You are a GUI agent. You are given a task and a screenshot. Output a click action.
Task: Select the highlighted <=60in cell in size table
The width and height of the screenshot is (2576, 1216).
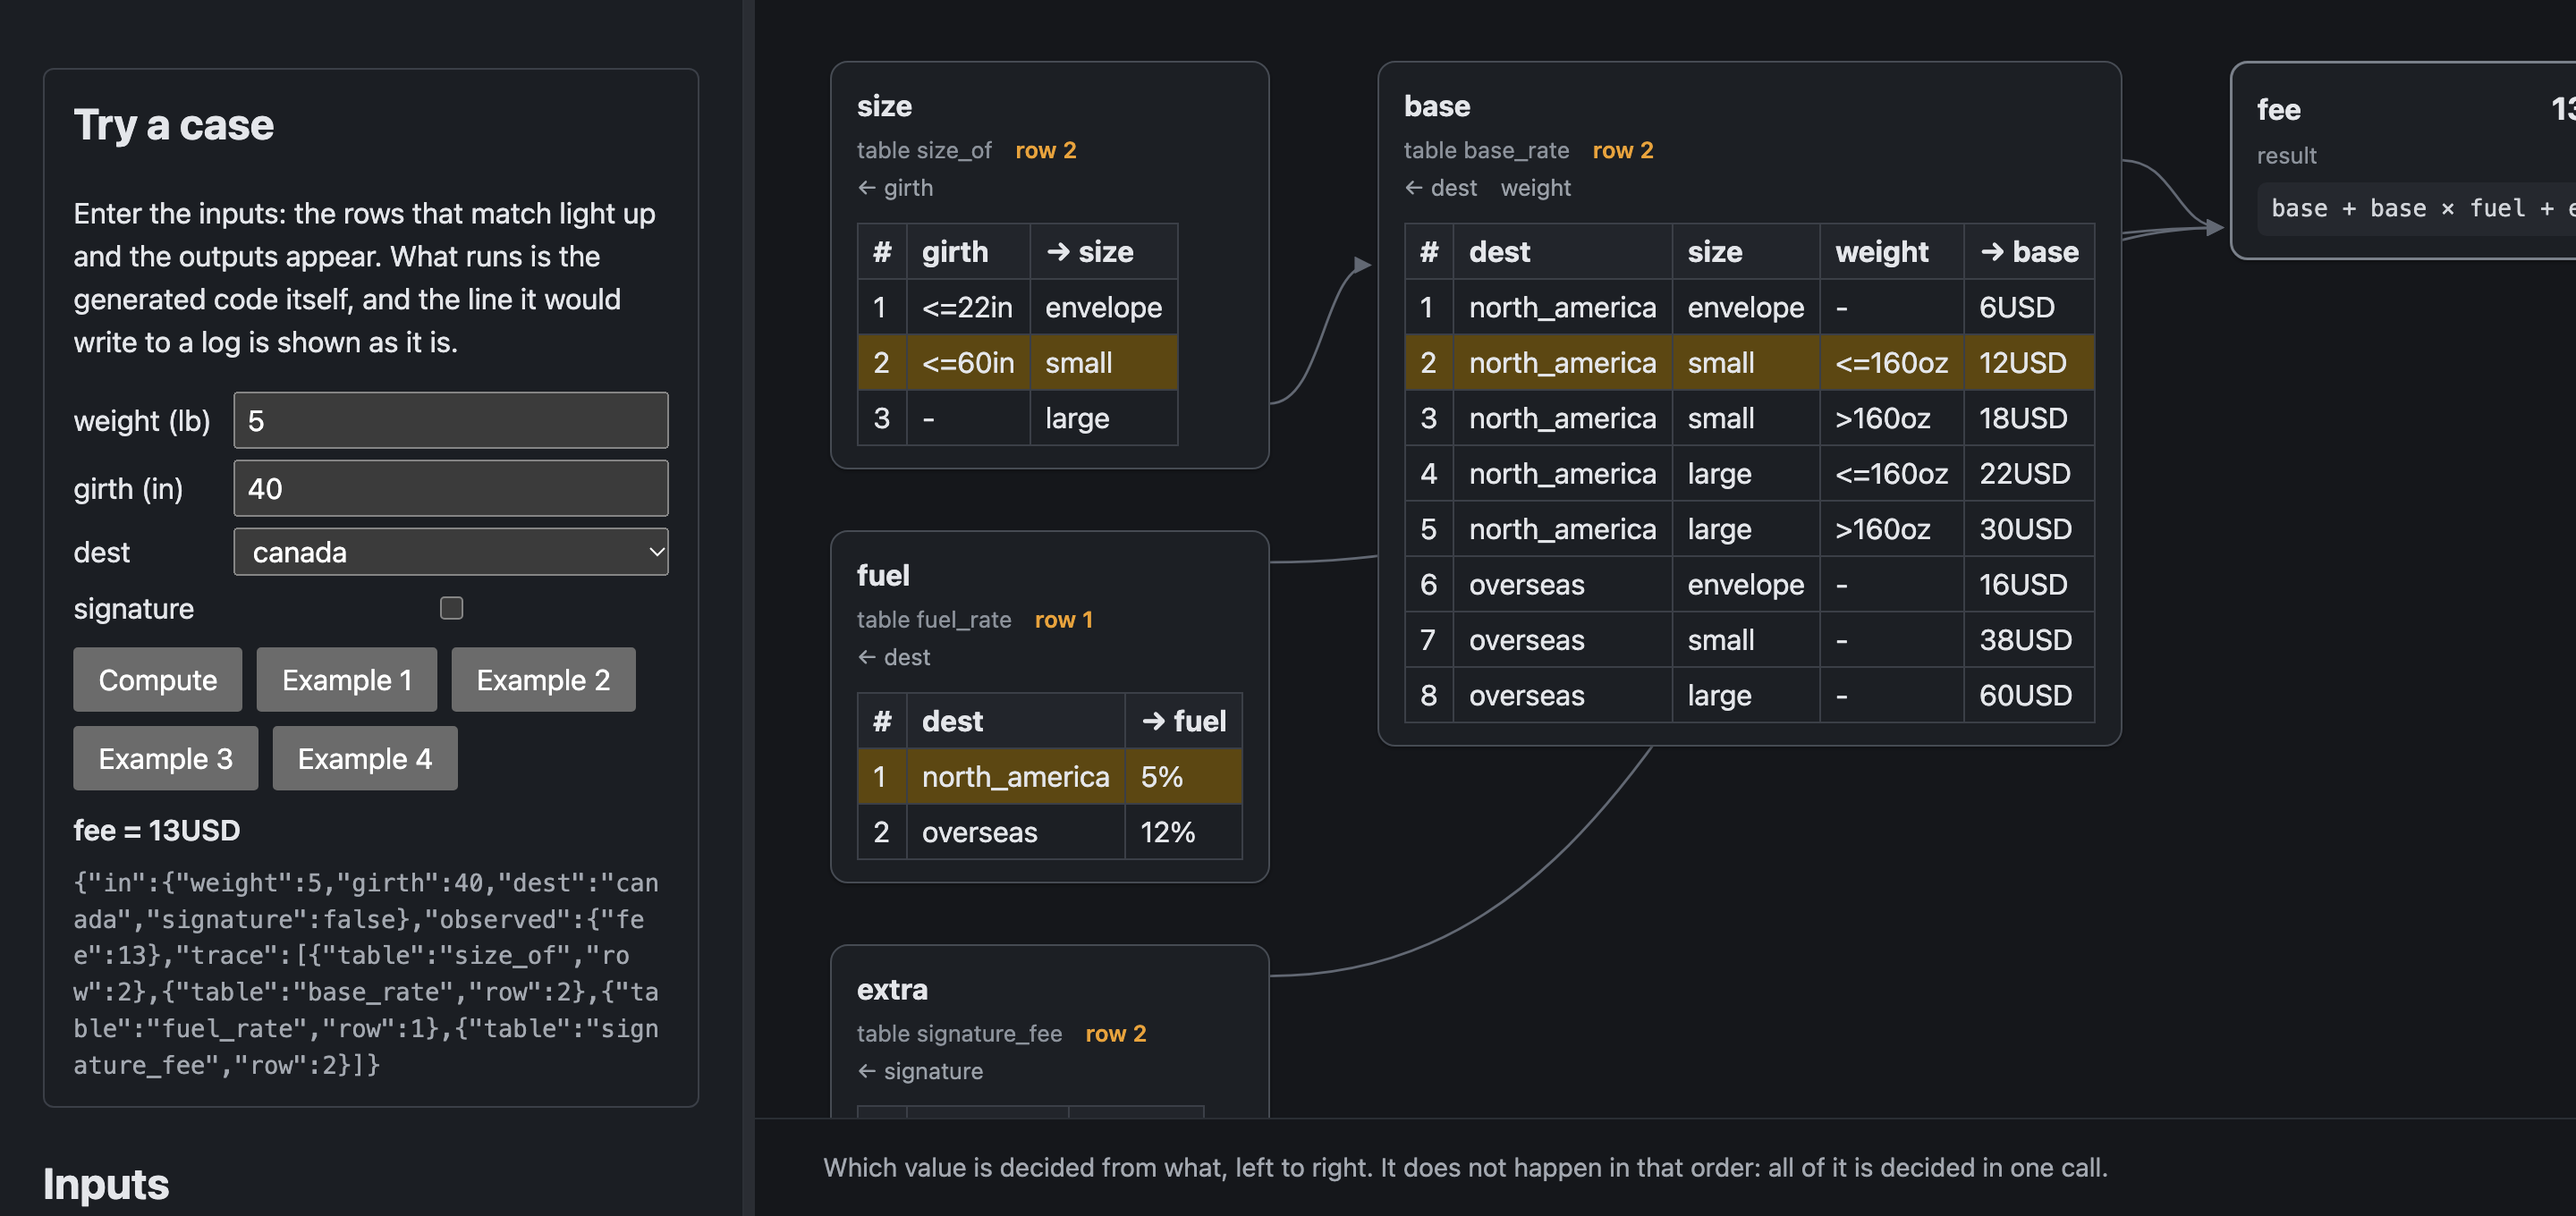(x=968, y=362)
